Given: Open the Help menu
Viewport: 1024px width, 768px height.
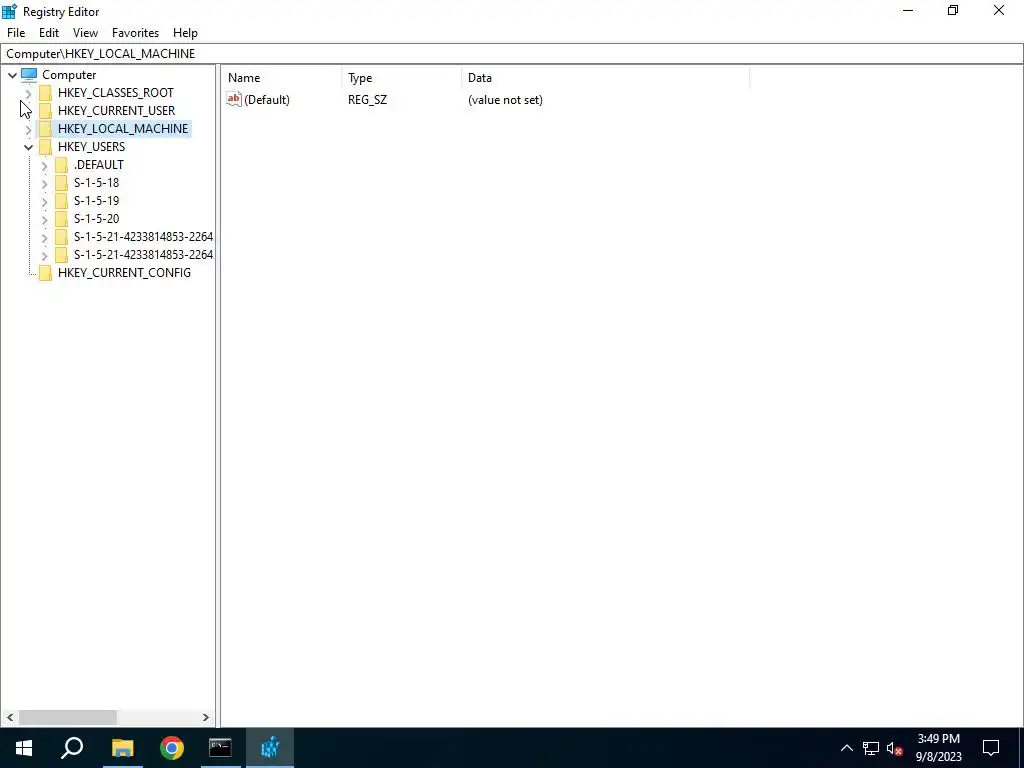Looking at the screenshot, I should pyautogui.click(x=185, y=33).
